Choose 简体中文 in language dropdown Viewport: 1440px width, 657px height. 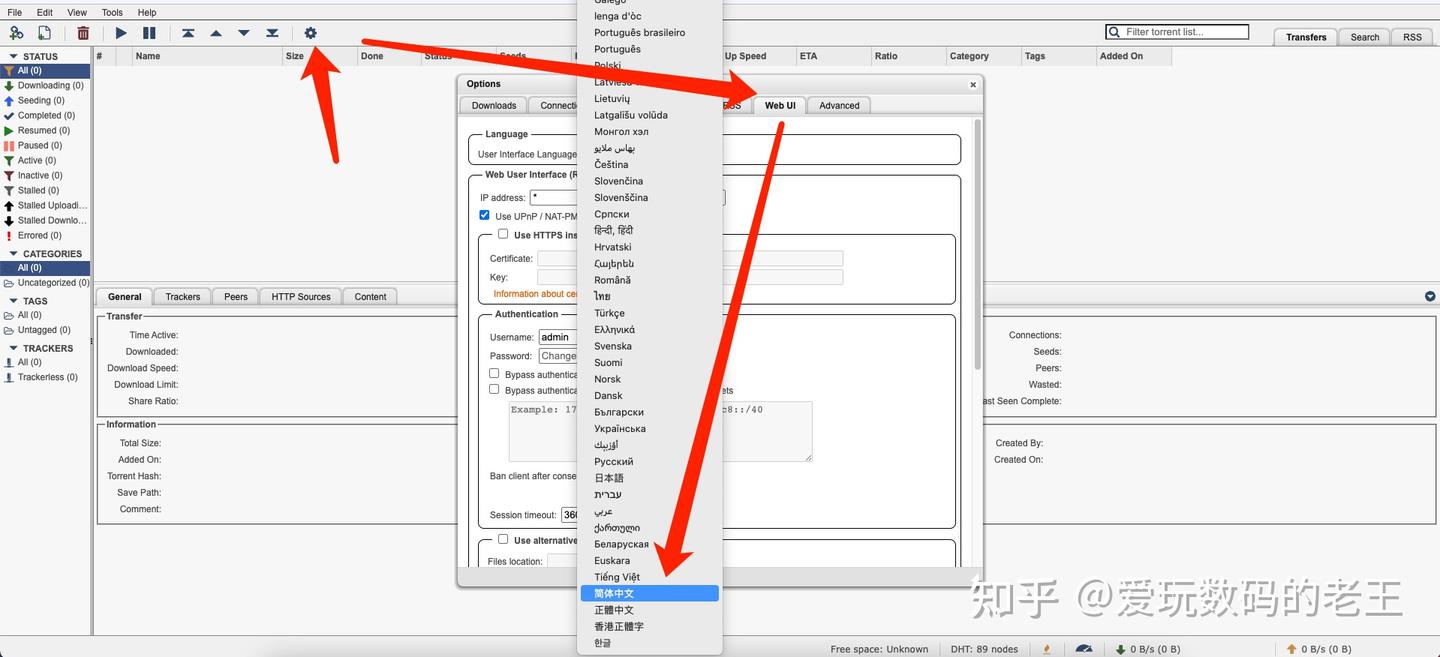pyautogui.click(x=650, y=593)
